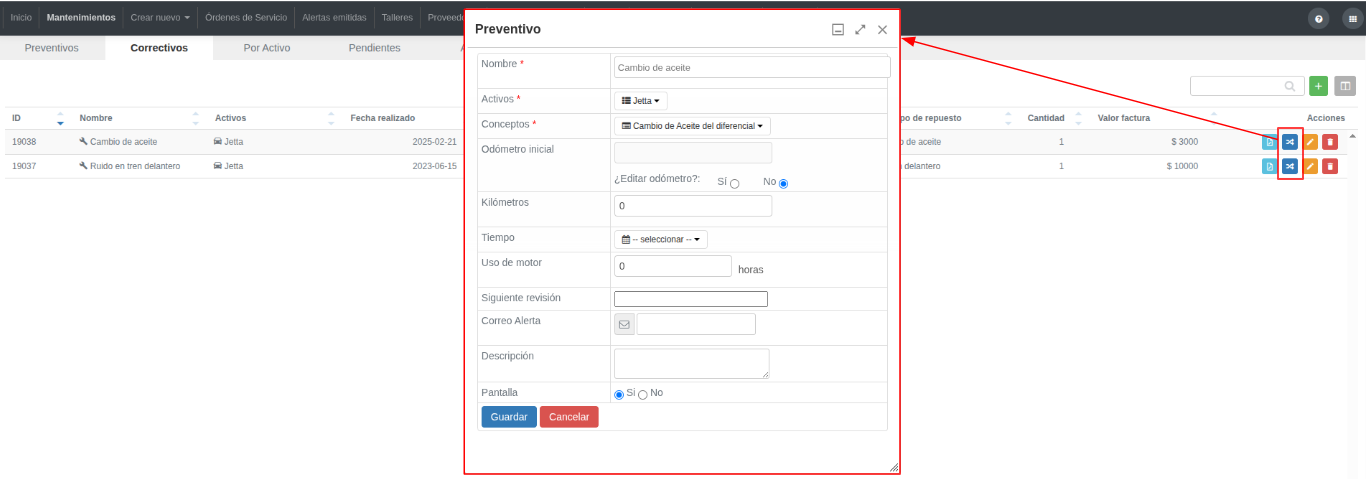
Task: Click the shuffle icon in the $ 3000 row
Action: pyautogui.click(x=1290, y=142)
